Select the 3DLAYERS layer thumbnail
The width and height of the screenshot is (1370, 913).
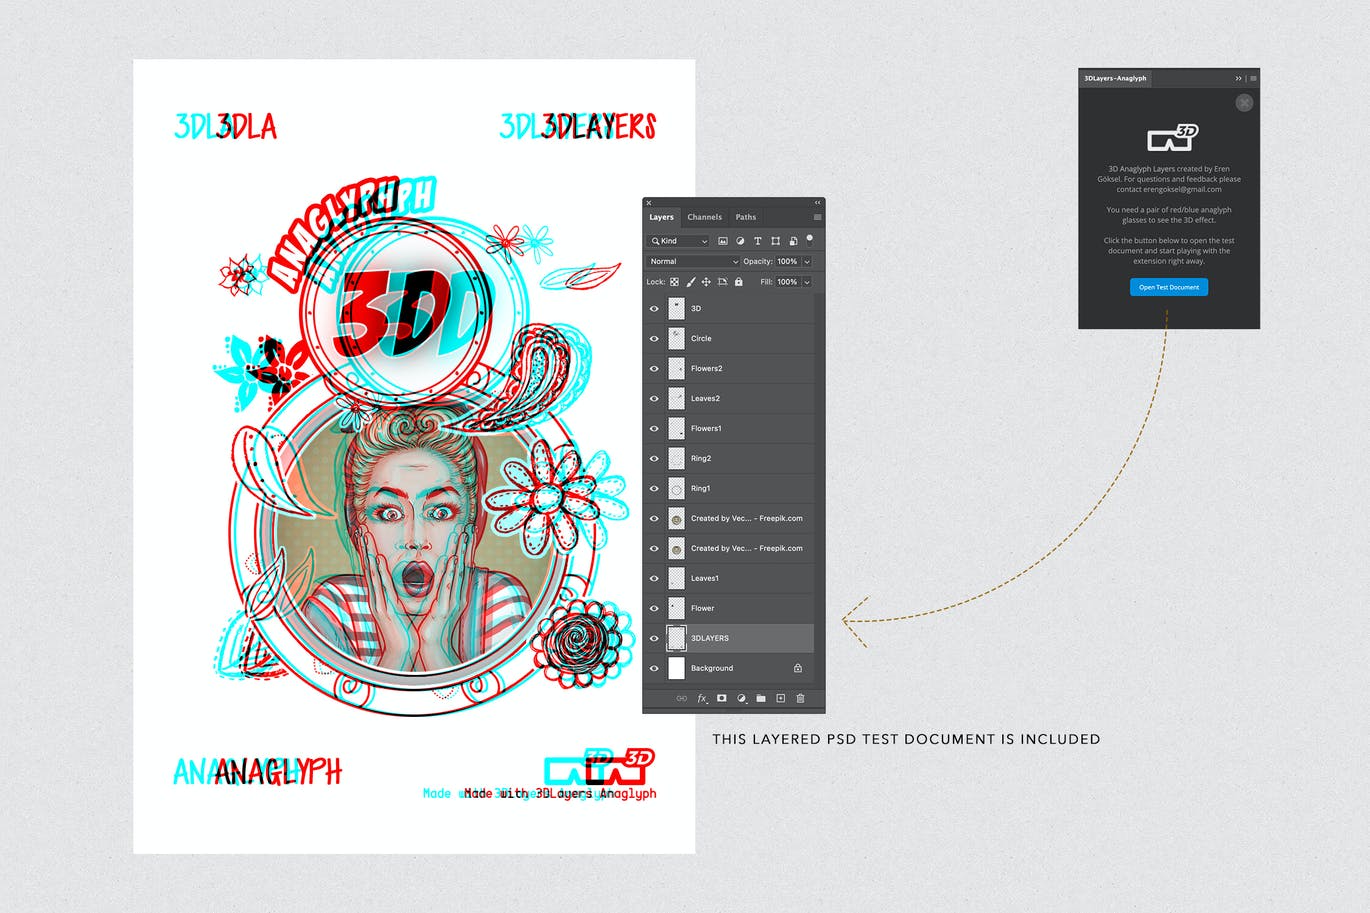676,638
